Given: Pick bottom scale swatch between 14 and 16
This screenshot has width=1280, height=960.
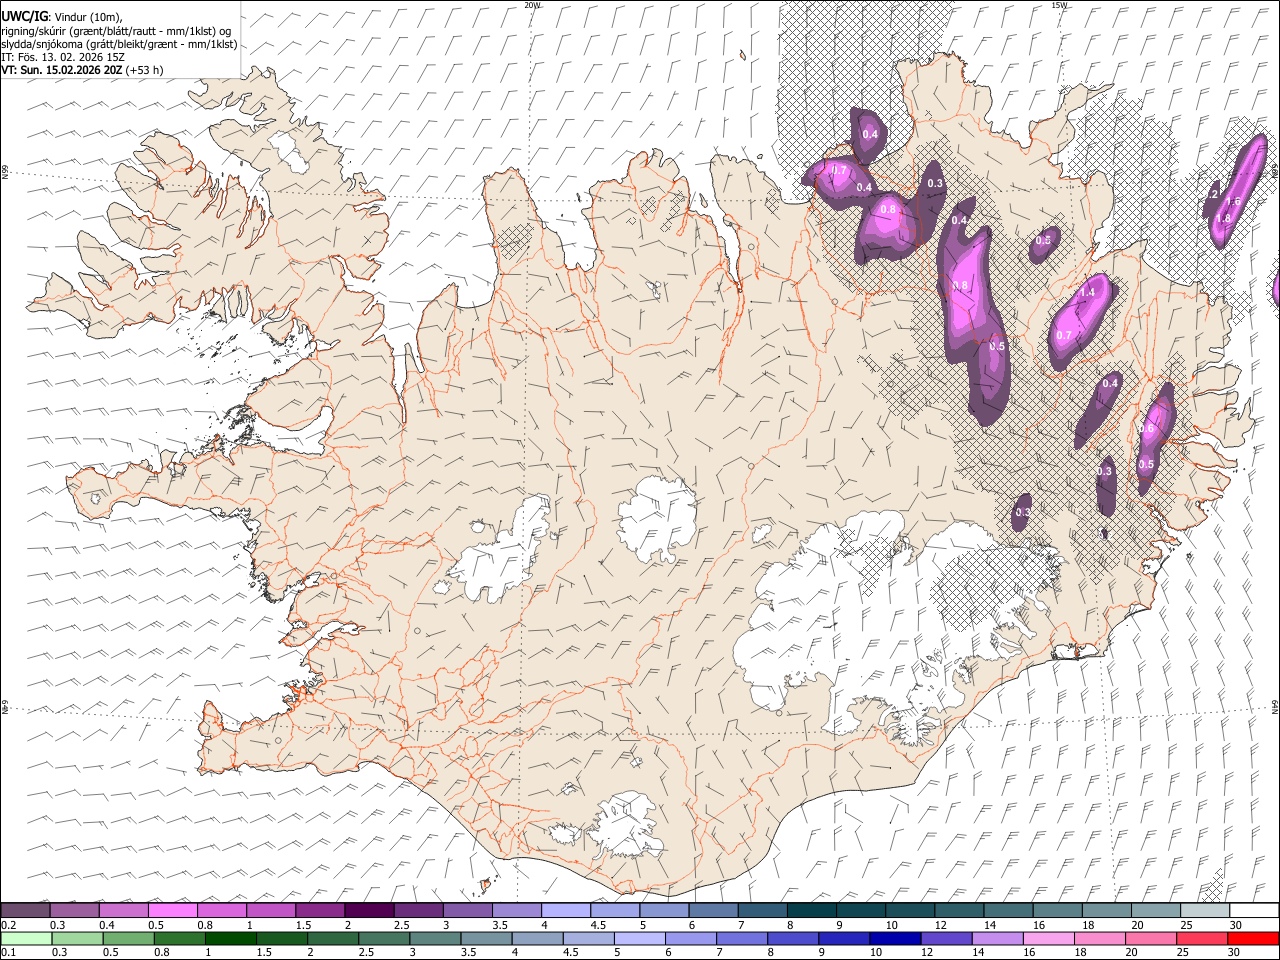Looking at the screenshot, I should 996,939.
